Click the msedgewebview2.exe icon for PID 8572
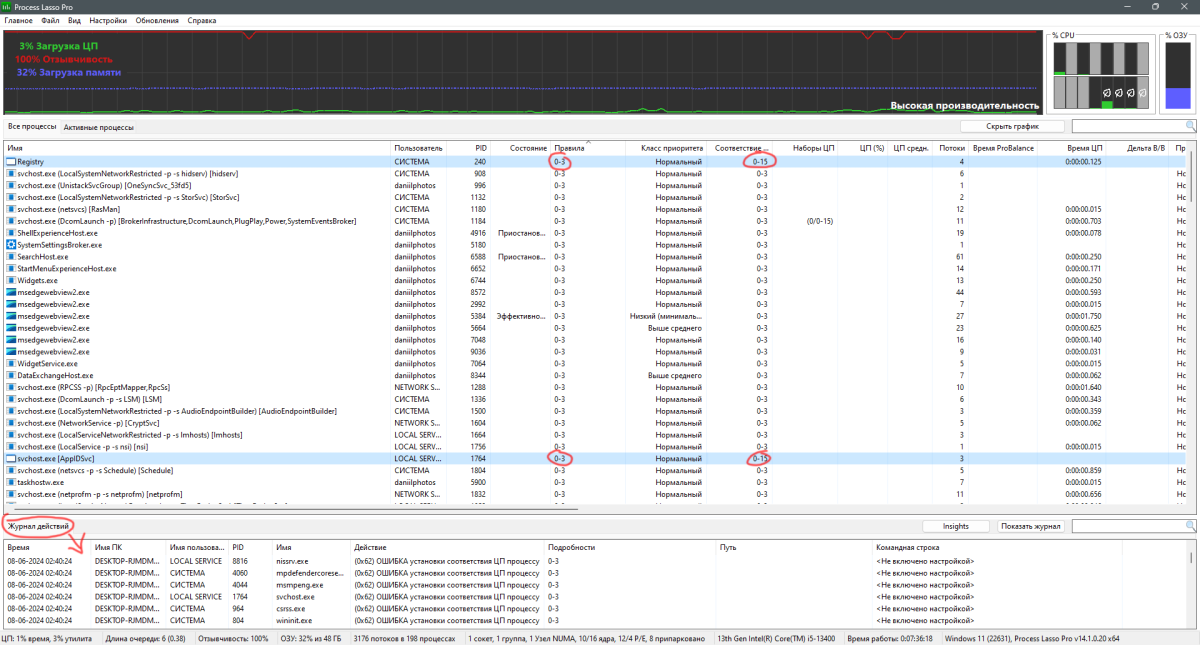1200x645 pixels. coord(11,293)
